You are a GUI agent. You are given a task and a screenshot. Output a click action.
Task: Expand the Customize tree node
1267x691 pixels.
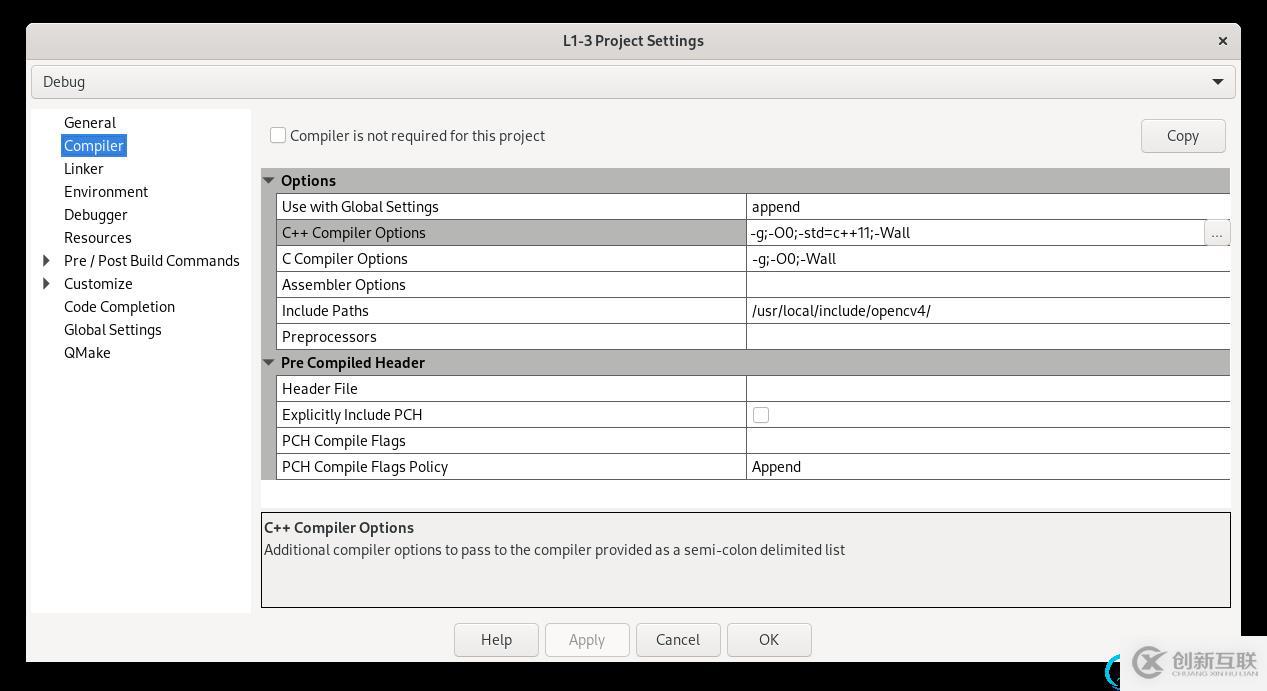(46, 284)
